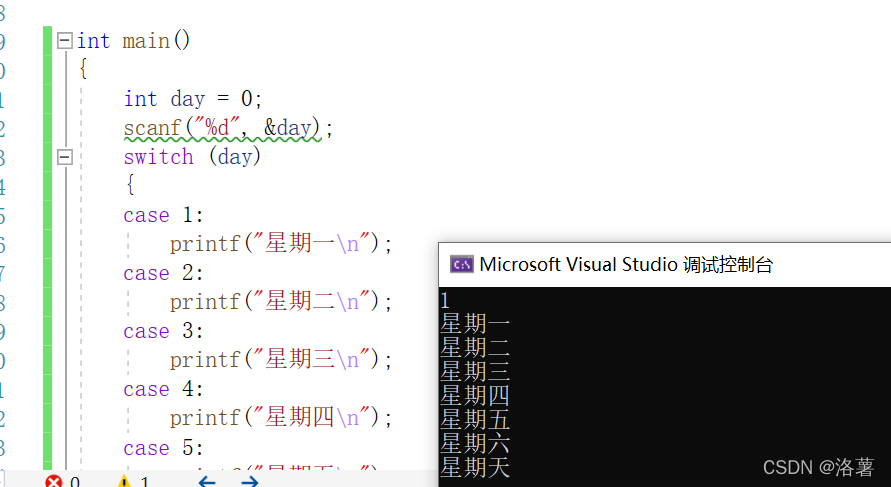Viewport: 891px width, 487px height.
Task: Click the 'int day = 0;' line
Action: tap(193, 99)
